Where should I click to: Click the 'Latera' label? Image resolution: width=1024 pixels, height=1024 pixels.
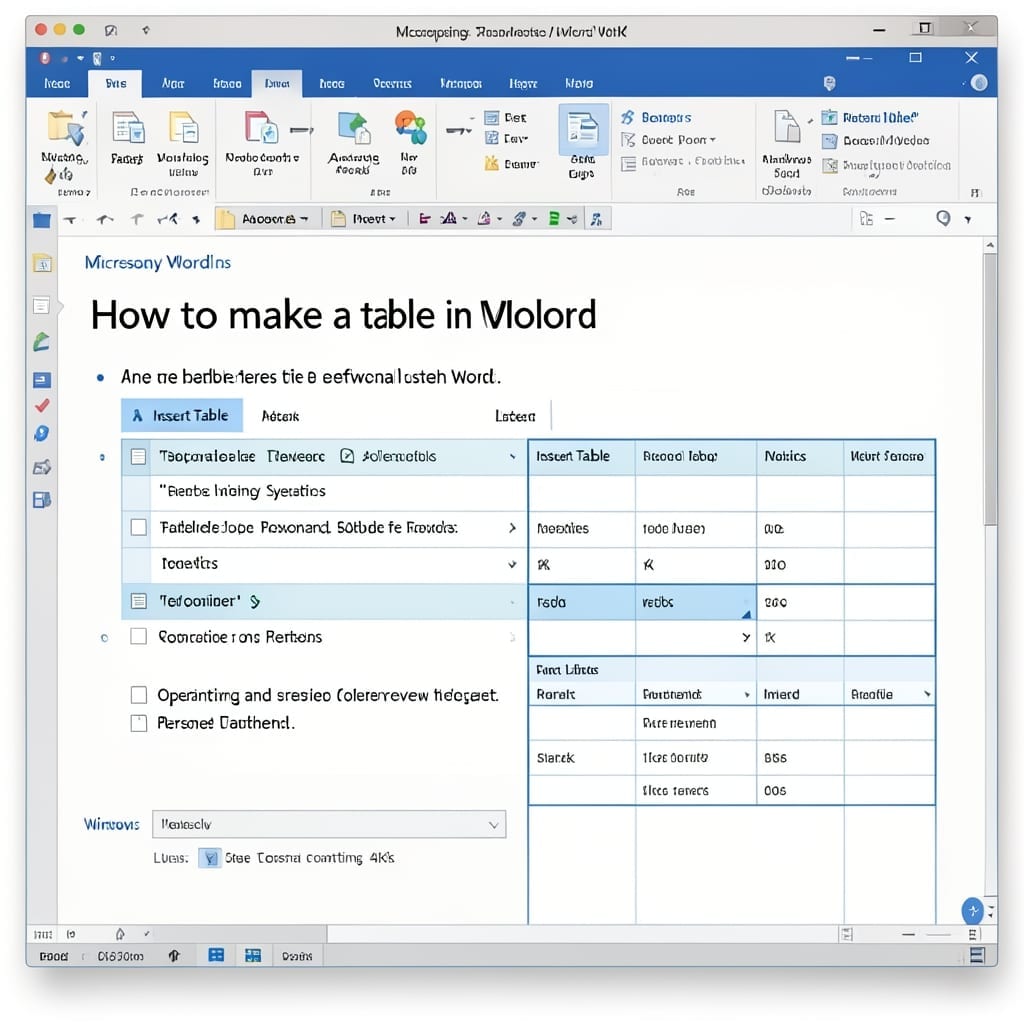tap(515, 416)
